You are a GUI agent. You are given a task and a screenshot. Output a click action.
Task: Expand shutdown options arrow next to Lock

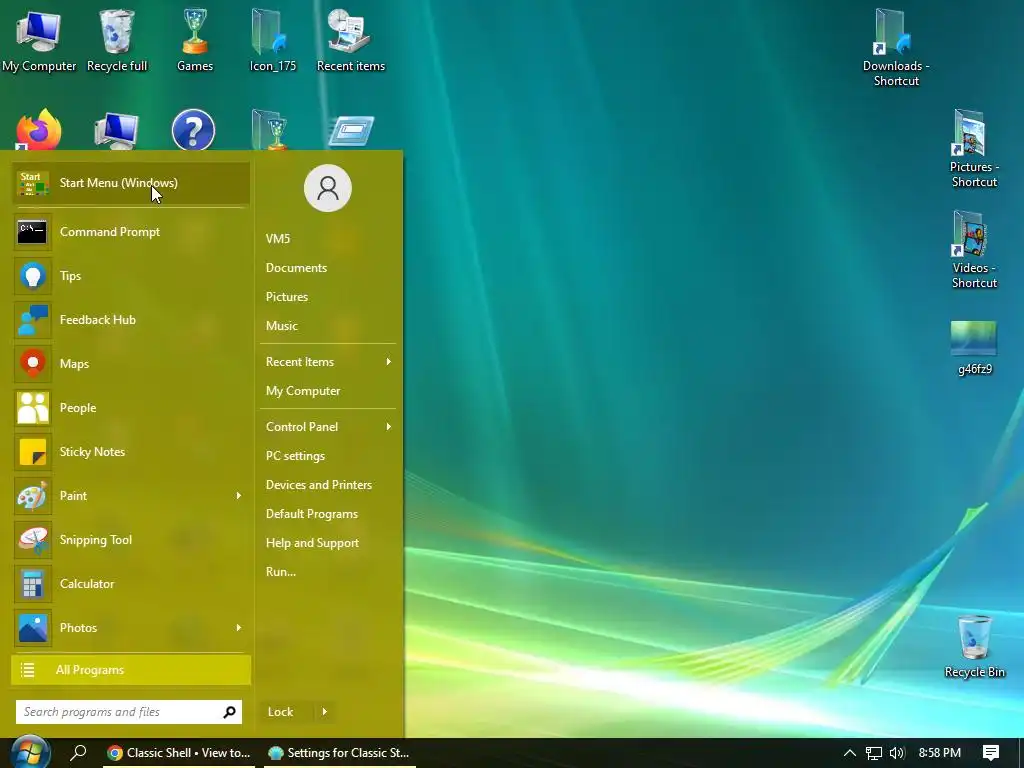(x=325, y=712)
